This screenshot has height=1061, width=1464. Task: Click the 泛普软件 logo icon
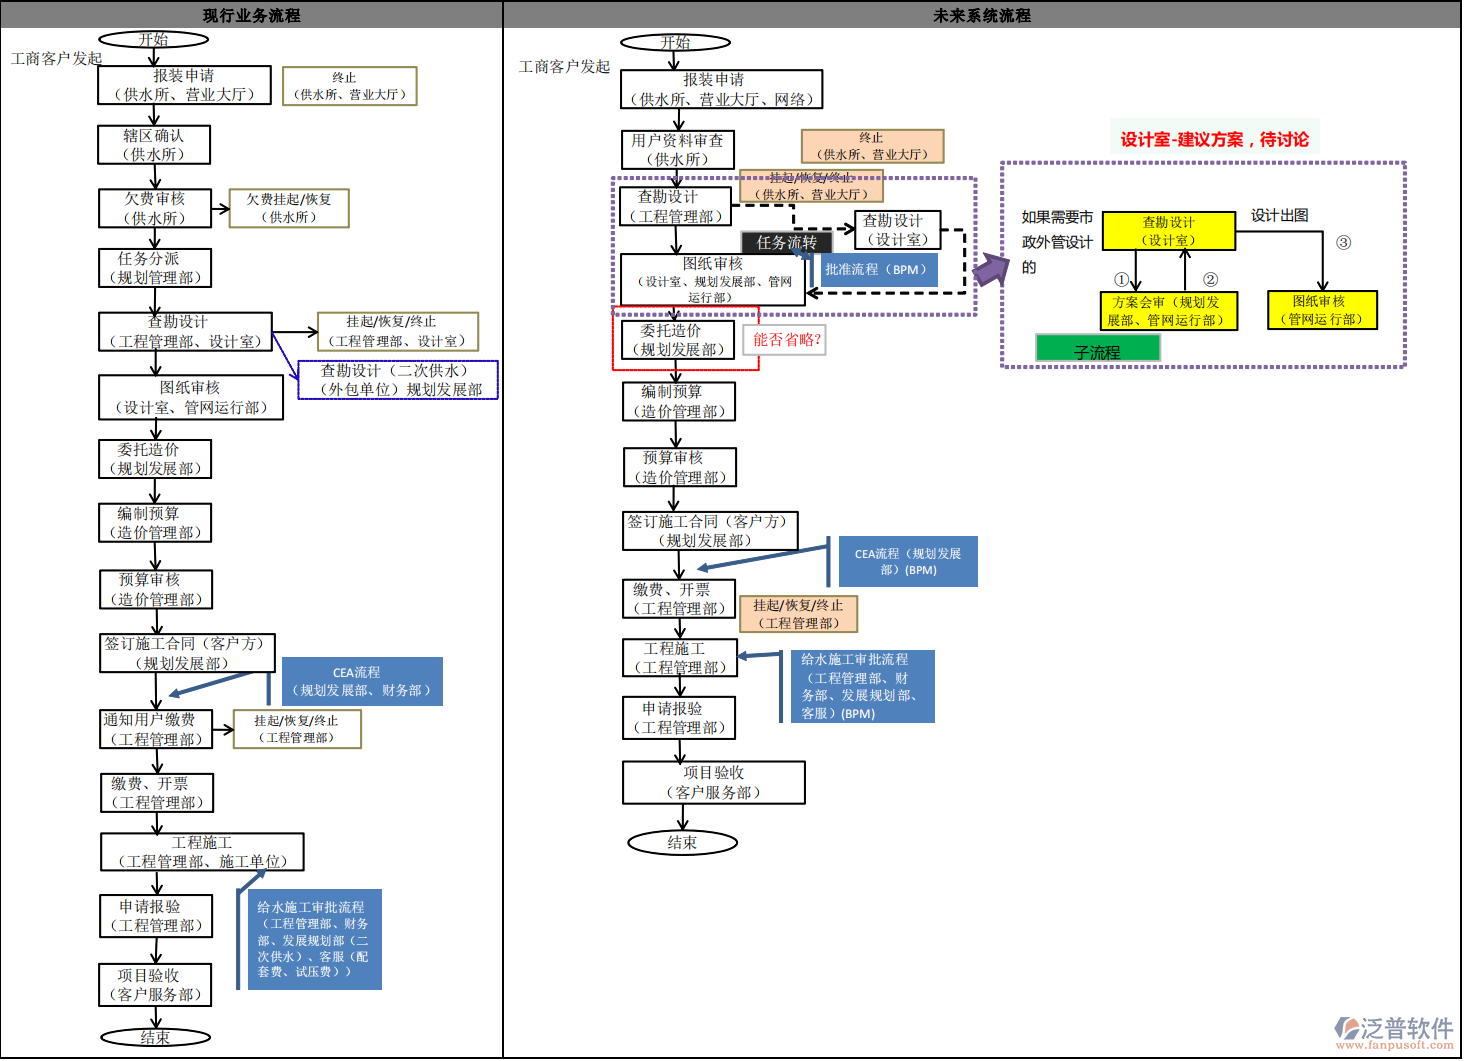click(x=1346, y=1028)
